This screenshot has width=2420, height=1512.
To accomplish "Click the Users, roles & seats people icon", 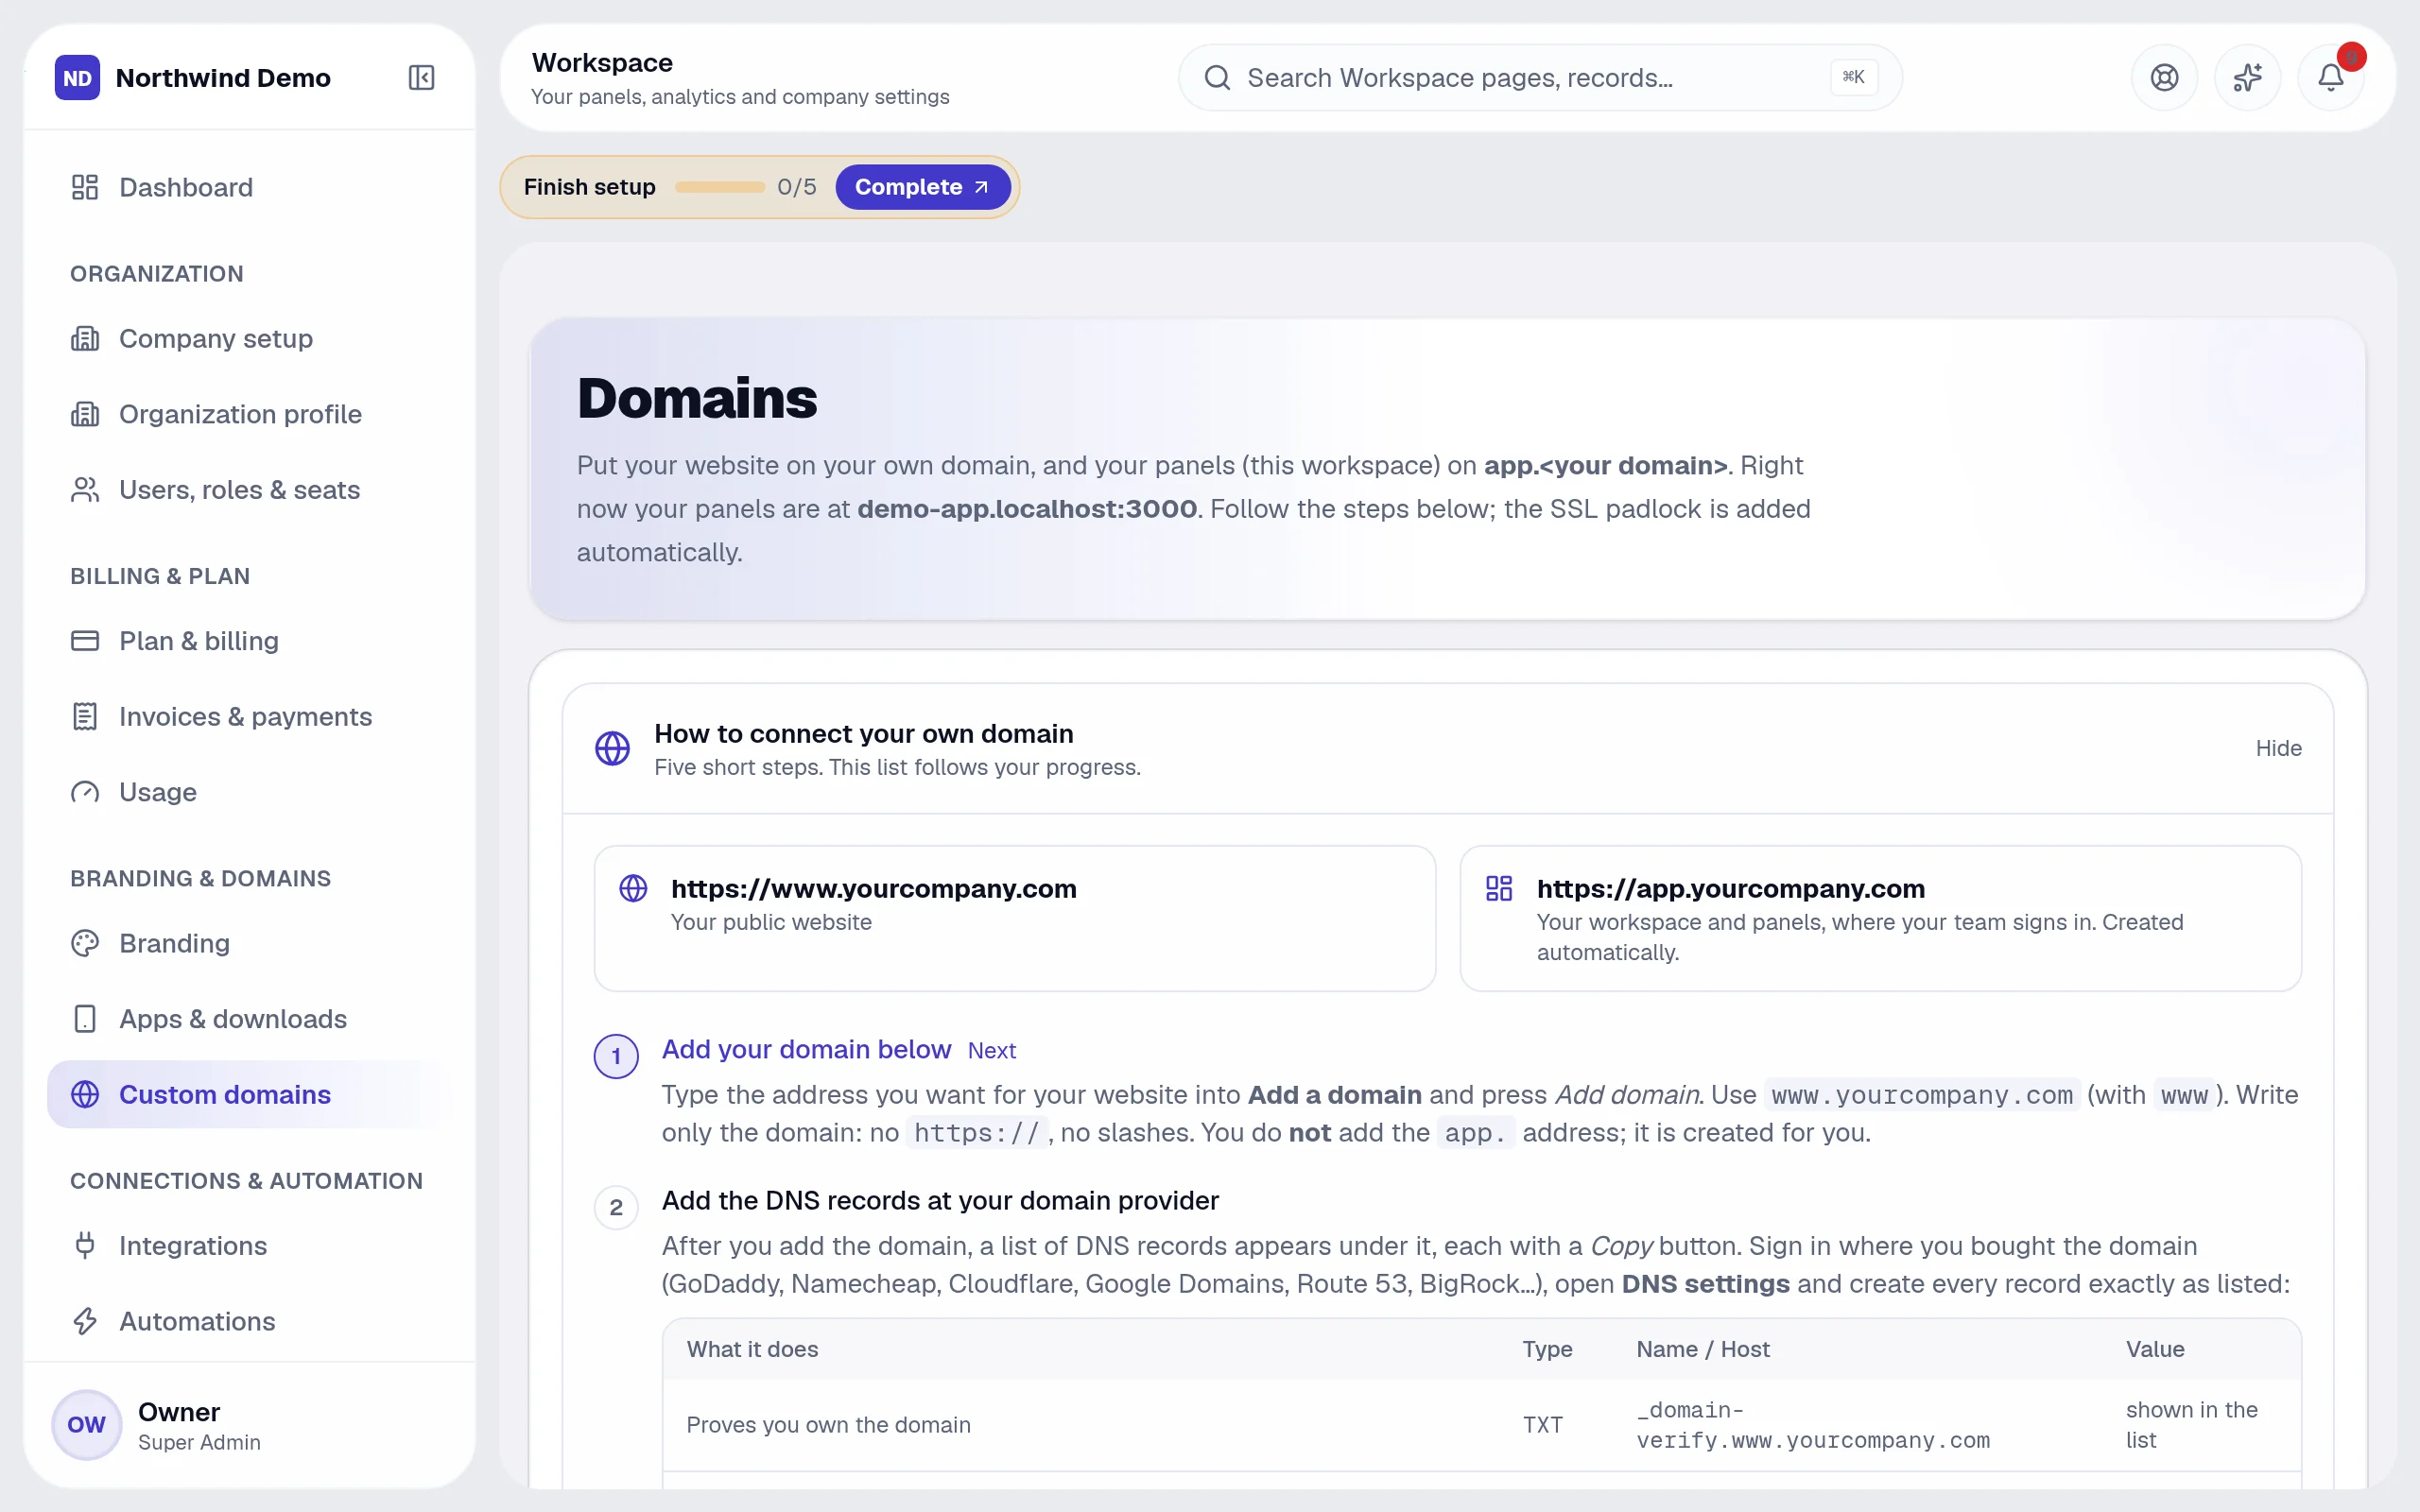I will (85, 489).
